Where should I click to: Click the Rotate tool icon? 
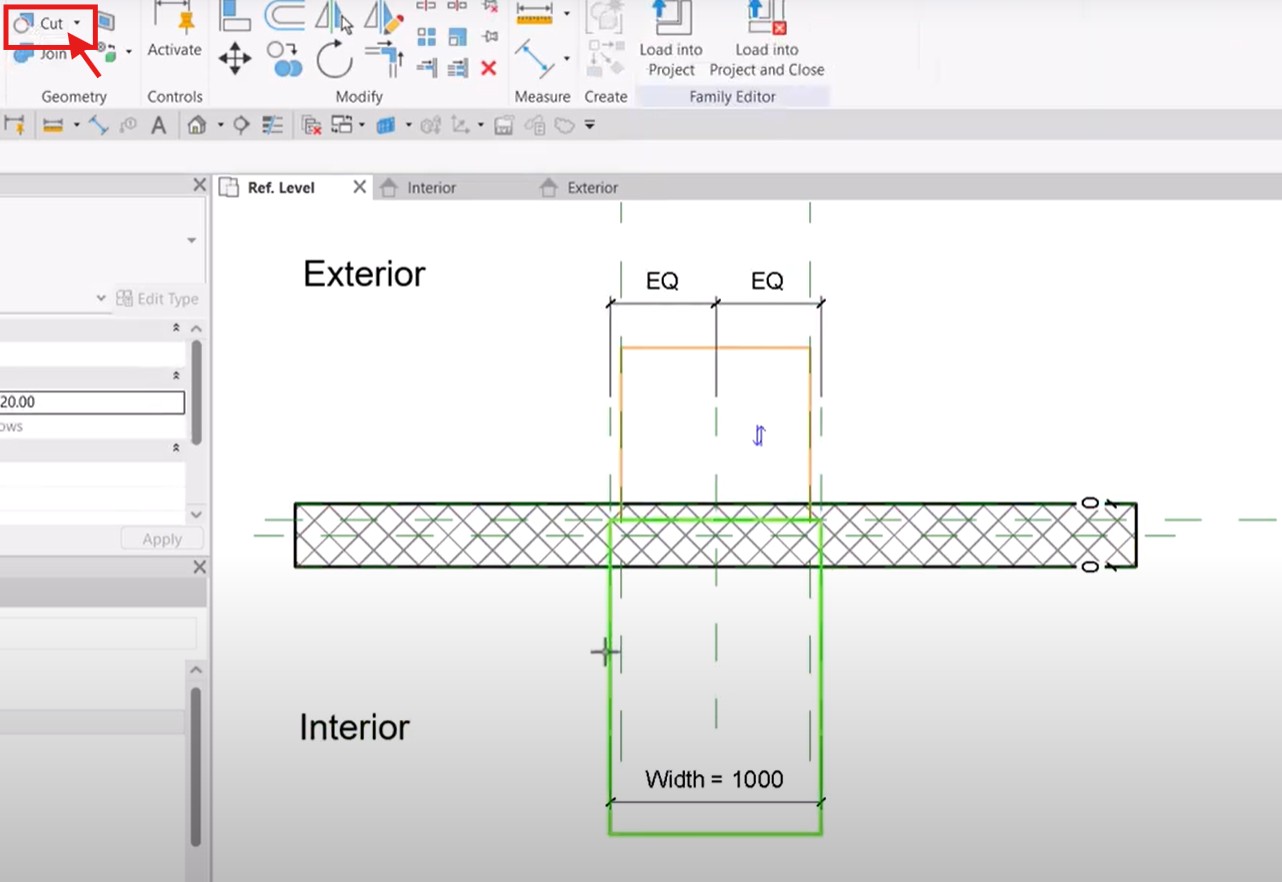click(x=334, y=60)
